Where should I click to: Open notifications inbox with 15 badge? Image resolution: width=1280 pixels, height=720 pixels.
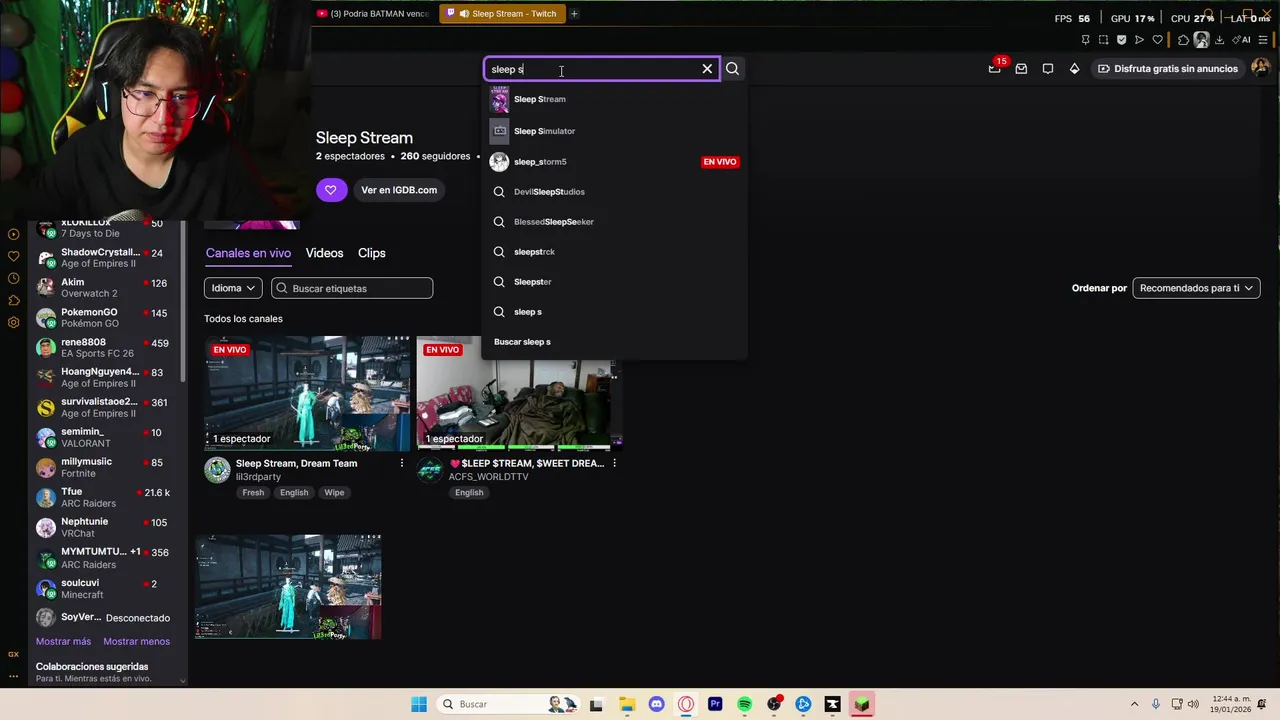995,69
